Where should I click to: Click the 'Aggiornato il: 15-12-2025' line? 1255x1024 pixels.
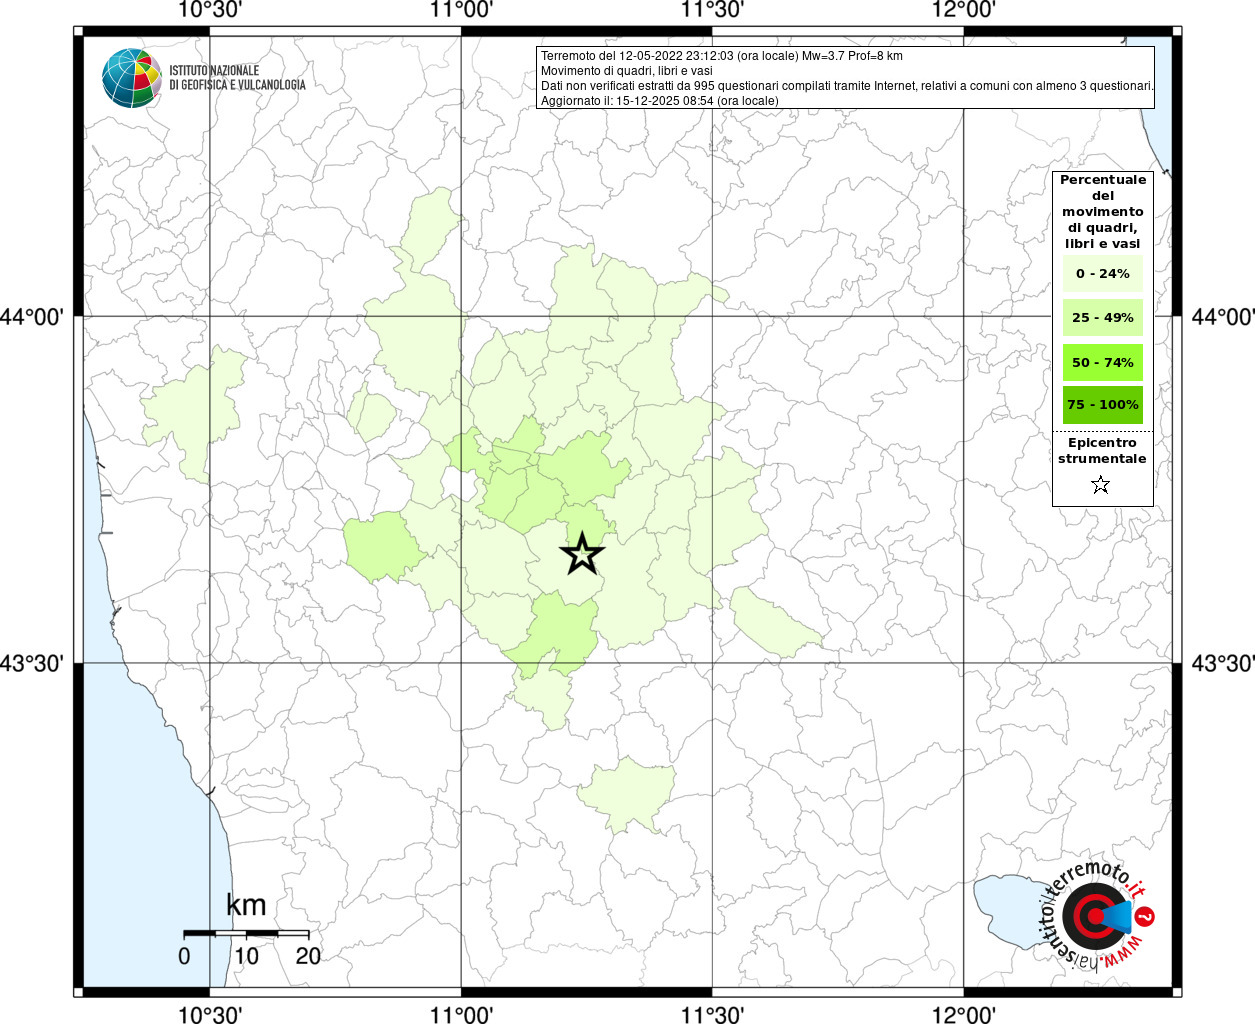click(x=659, y=101)
